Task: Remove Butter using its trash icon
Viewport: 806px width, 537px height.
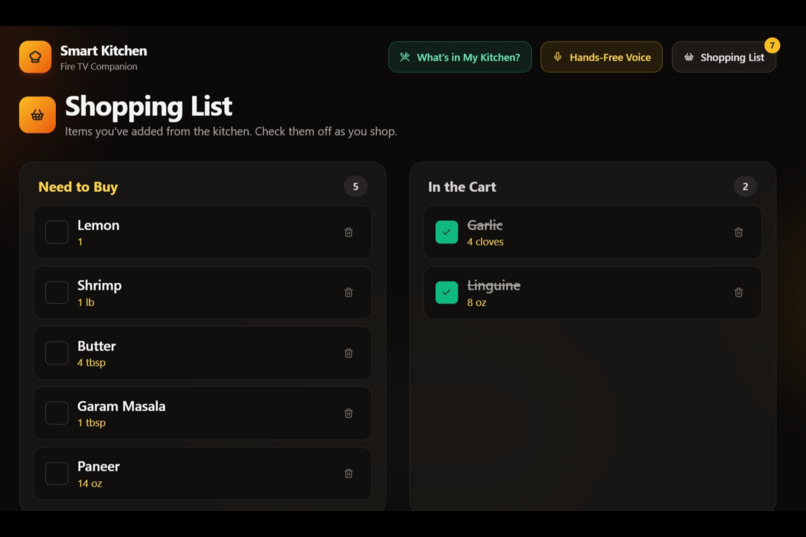Action: [349, 353]
